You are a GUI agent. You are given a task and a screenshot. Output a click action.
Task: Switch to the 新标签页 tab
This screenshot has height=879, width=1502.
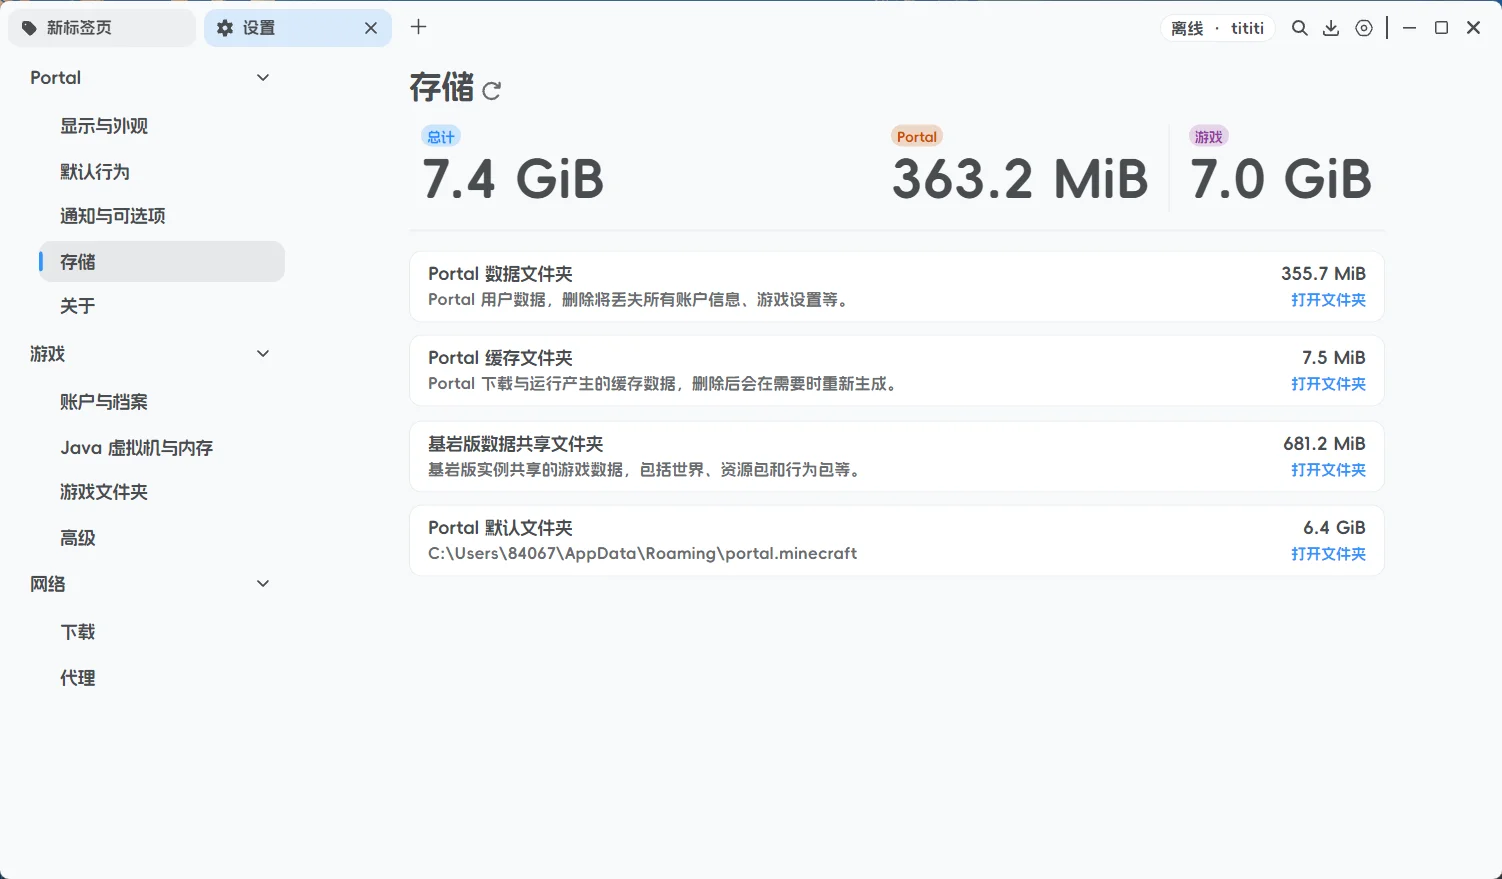coord(102,28)
